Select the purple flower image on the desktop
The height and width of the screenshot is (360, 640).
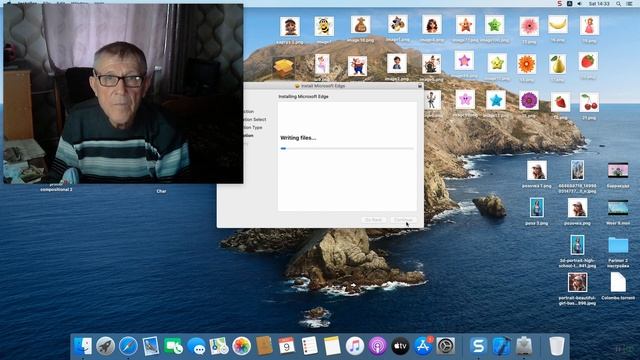pyautogui.click(x=529, y=100)
